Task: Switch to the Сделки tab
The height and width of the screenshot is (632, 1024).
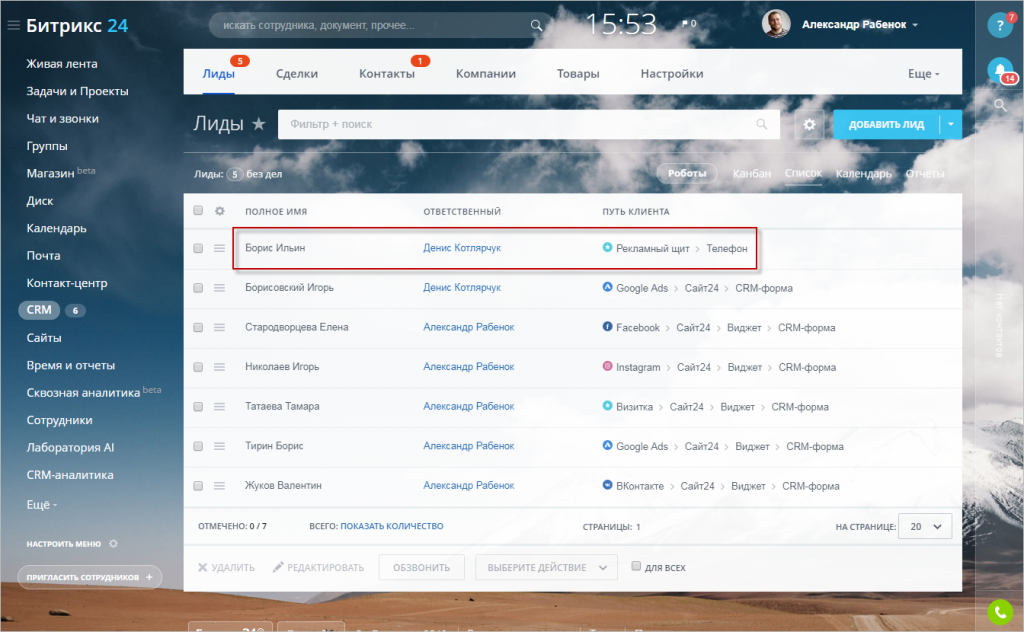Action: pyautogui.click(x=296, y=74)
